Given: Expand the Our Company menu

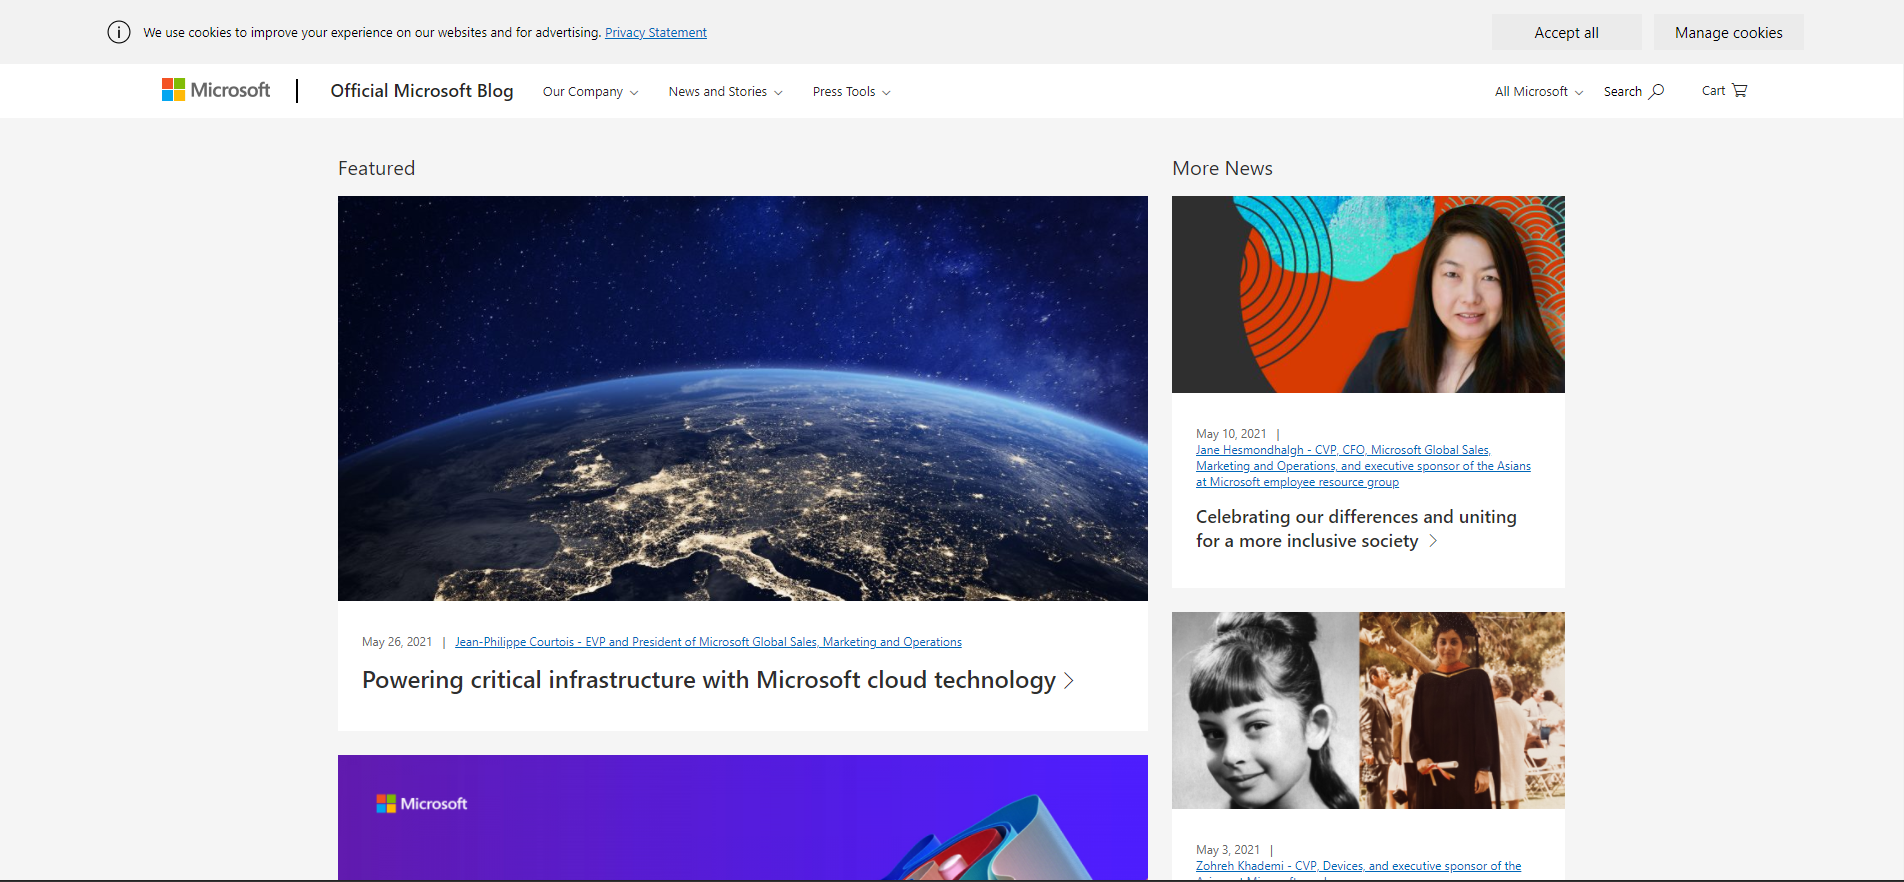Looking at the screenshot, I should [x=590, y=91].
